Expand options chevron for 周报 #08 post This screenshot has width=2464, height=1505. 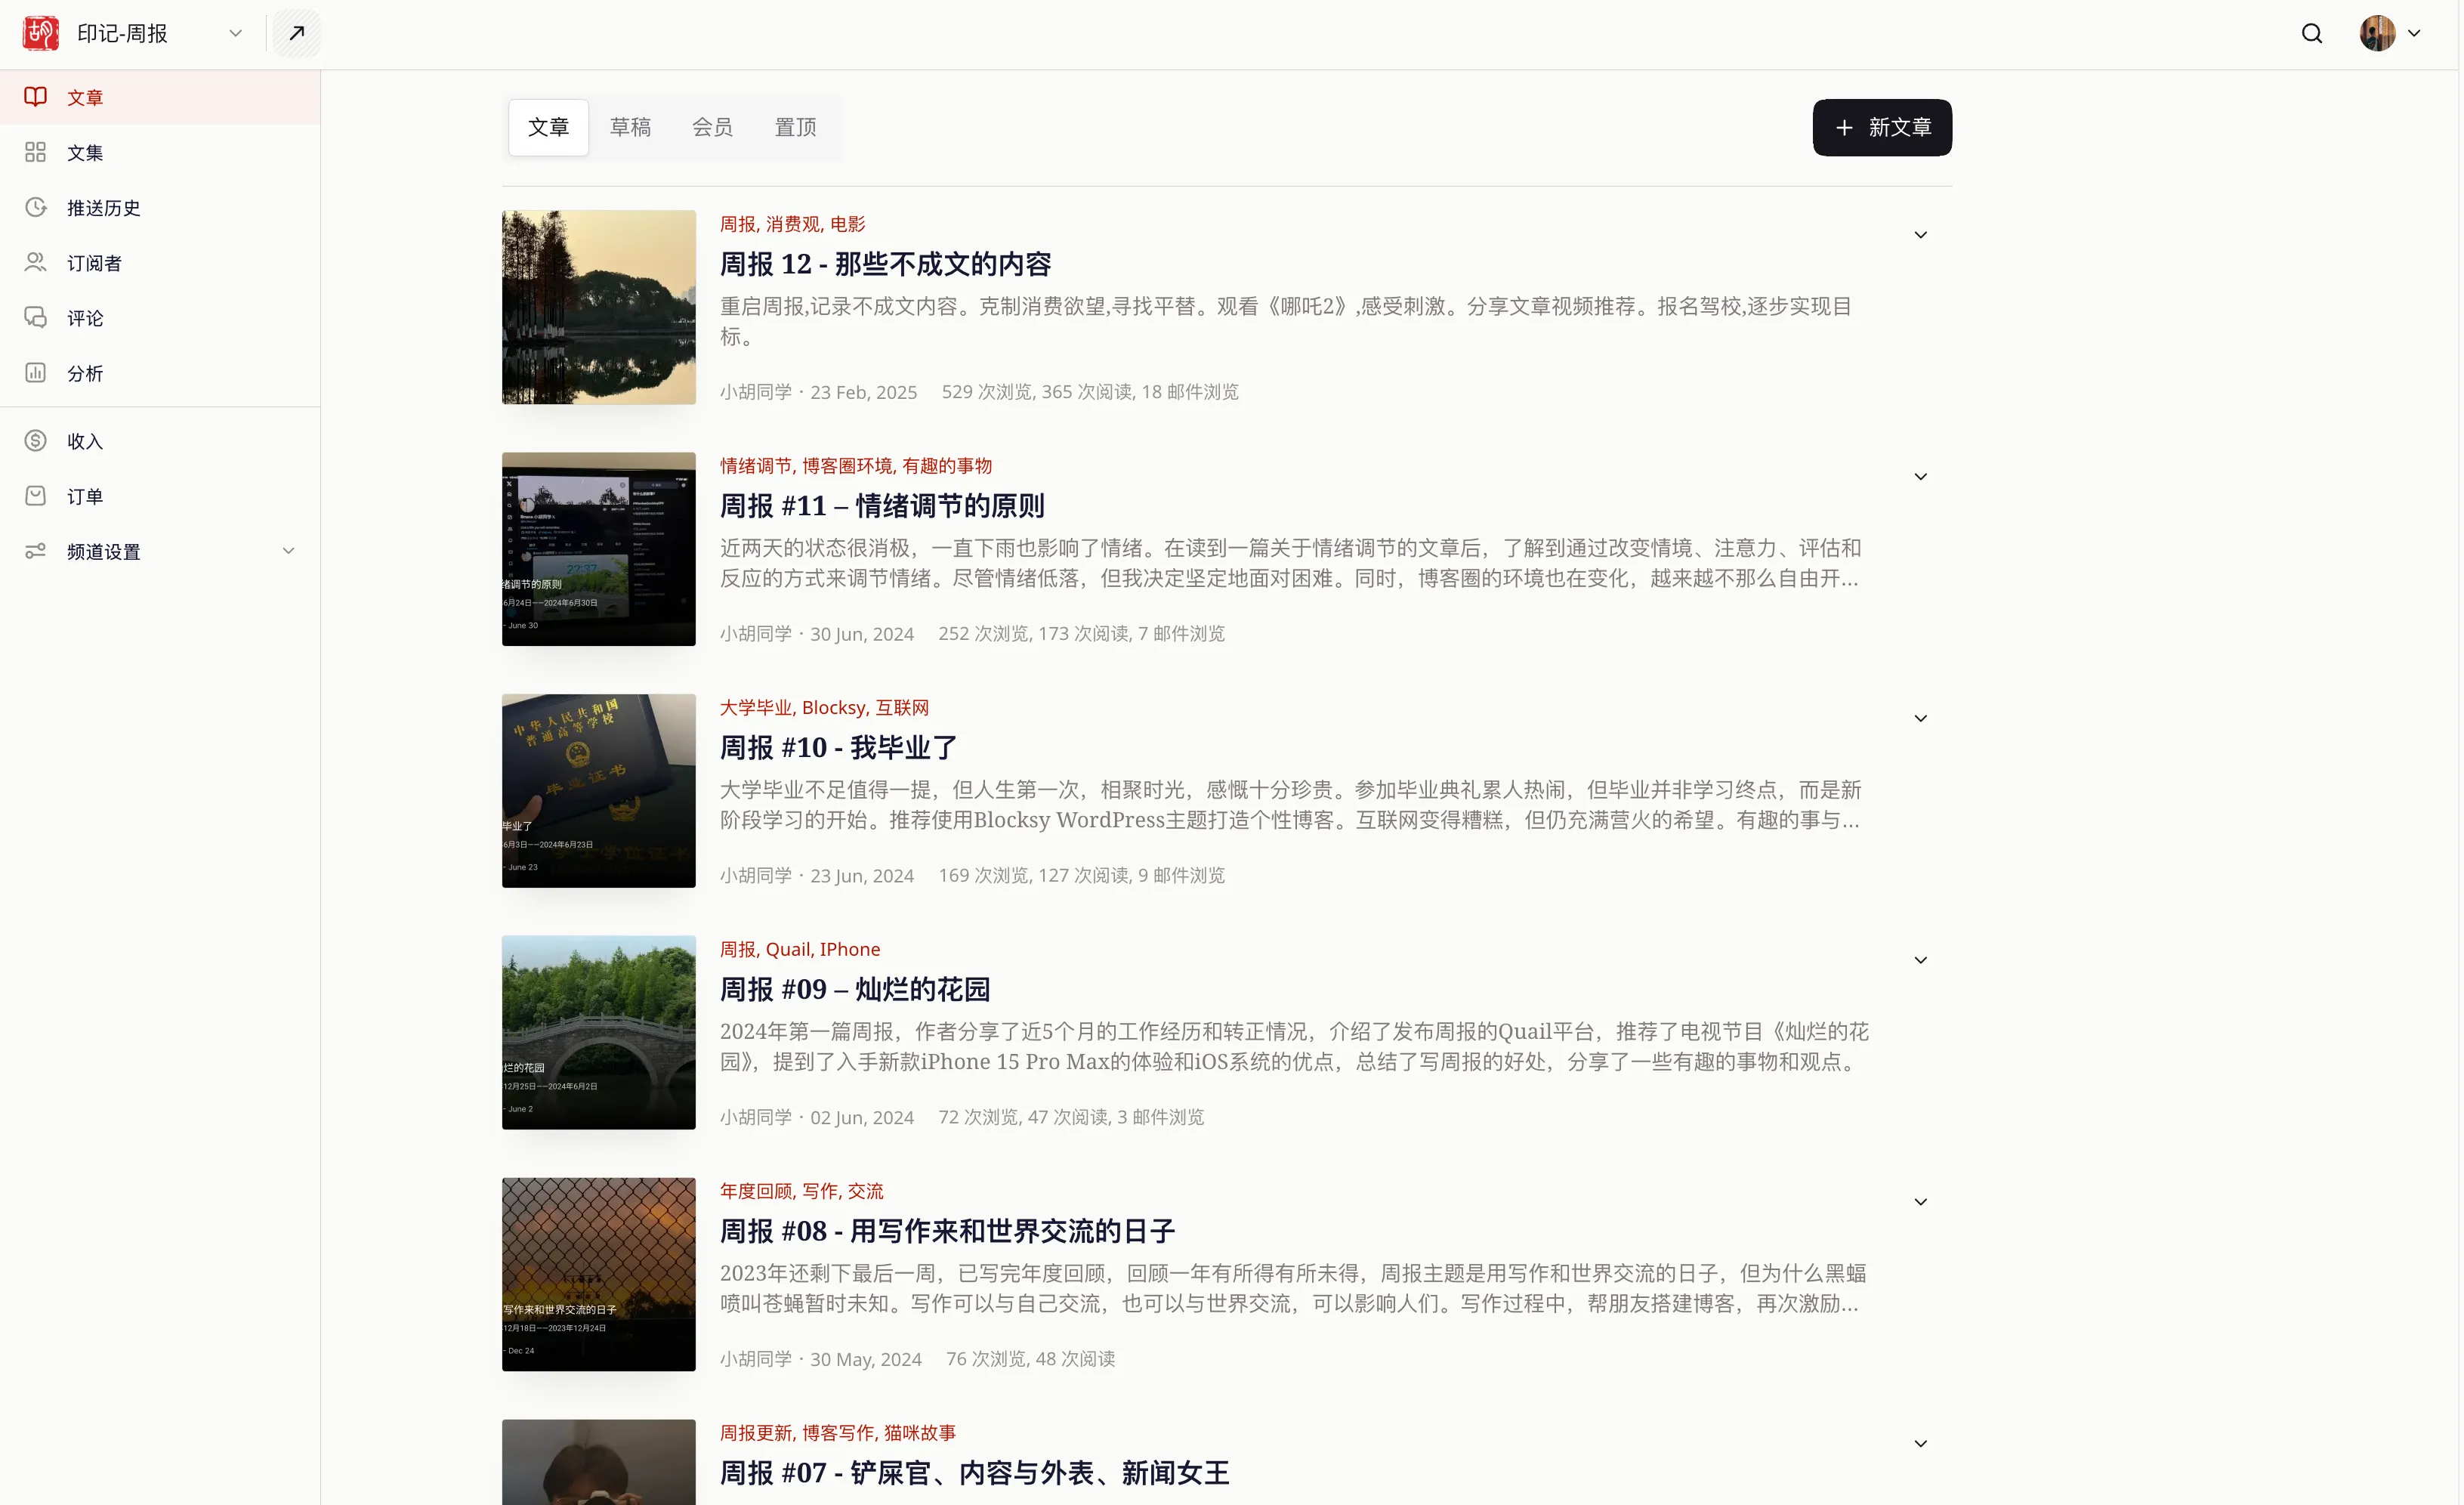coord(1920,1202)
